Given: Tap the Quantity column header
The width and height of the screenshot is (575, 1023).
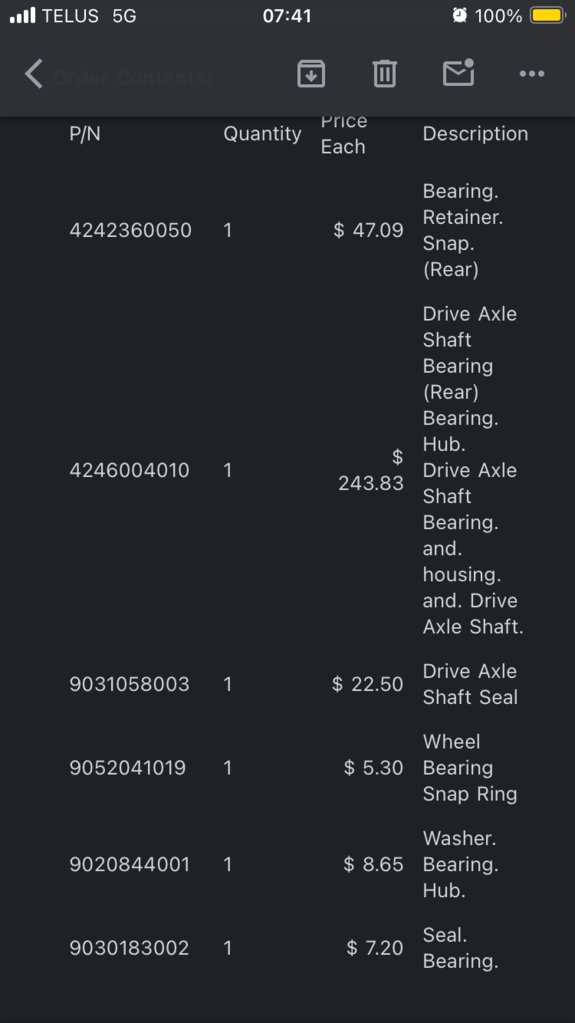Looking at the screenshot, I should (262, 134).
